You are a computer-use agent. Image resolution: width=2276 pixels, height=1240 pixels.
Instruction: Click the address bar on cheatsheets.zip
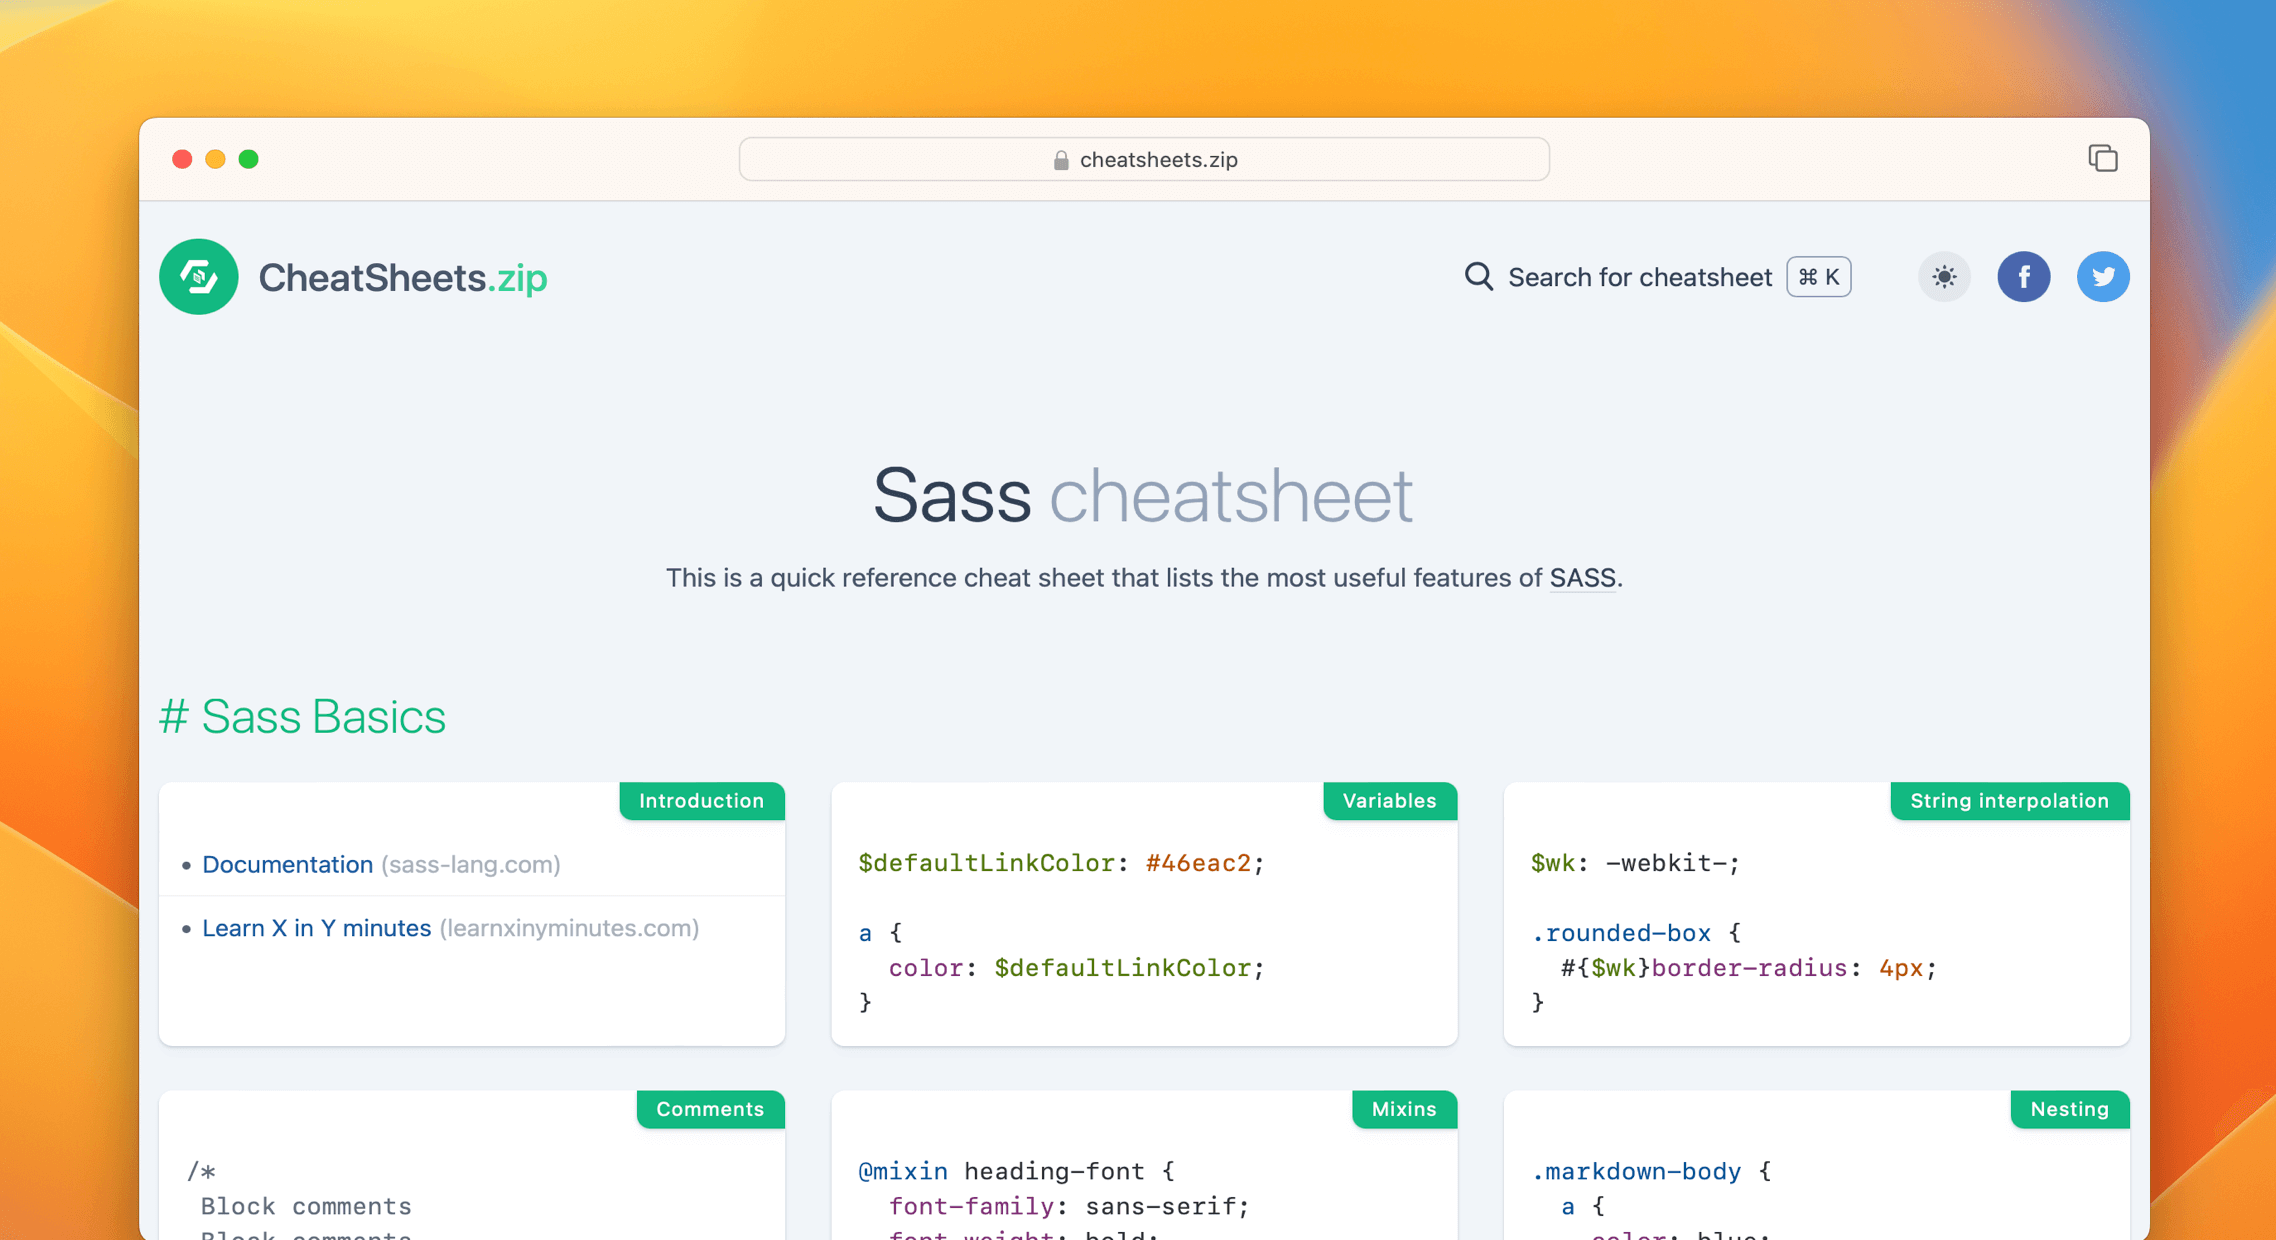click(1143, 159)
